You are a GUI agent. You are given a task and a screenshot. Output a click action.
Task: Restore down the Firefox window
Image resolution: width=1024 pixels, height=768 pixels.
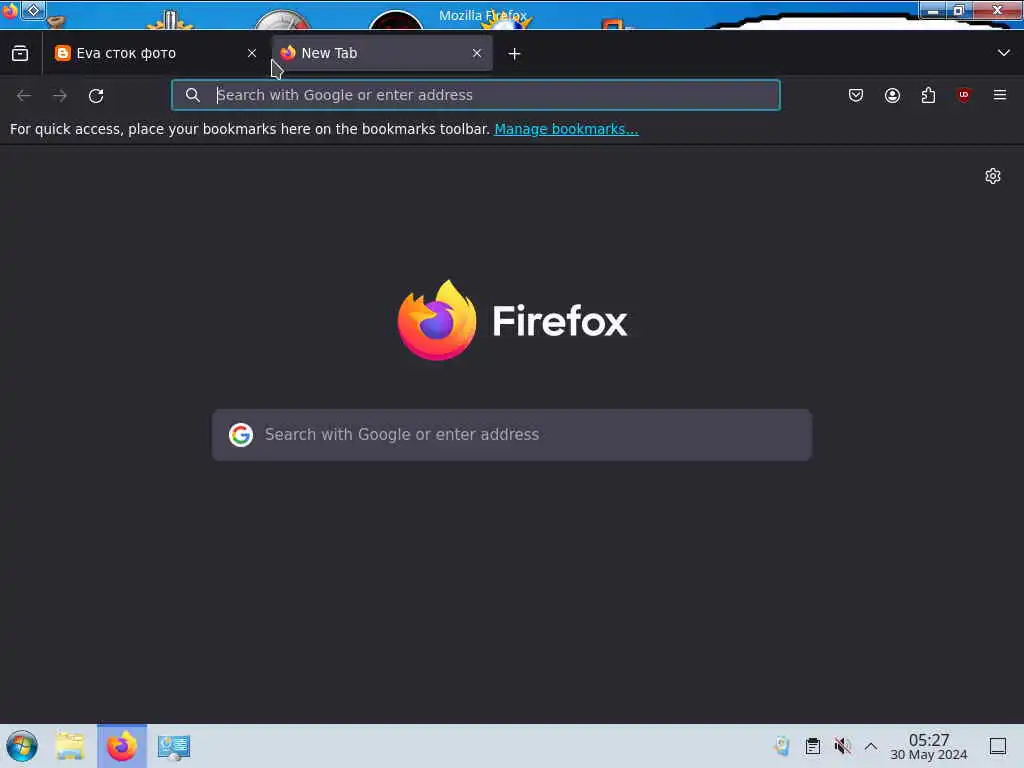pyautogui.click(x=959, y=10)
